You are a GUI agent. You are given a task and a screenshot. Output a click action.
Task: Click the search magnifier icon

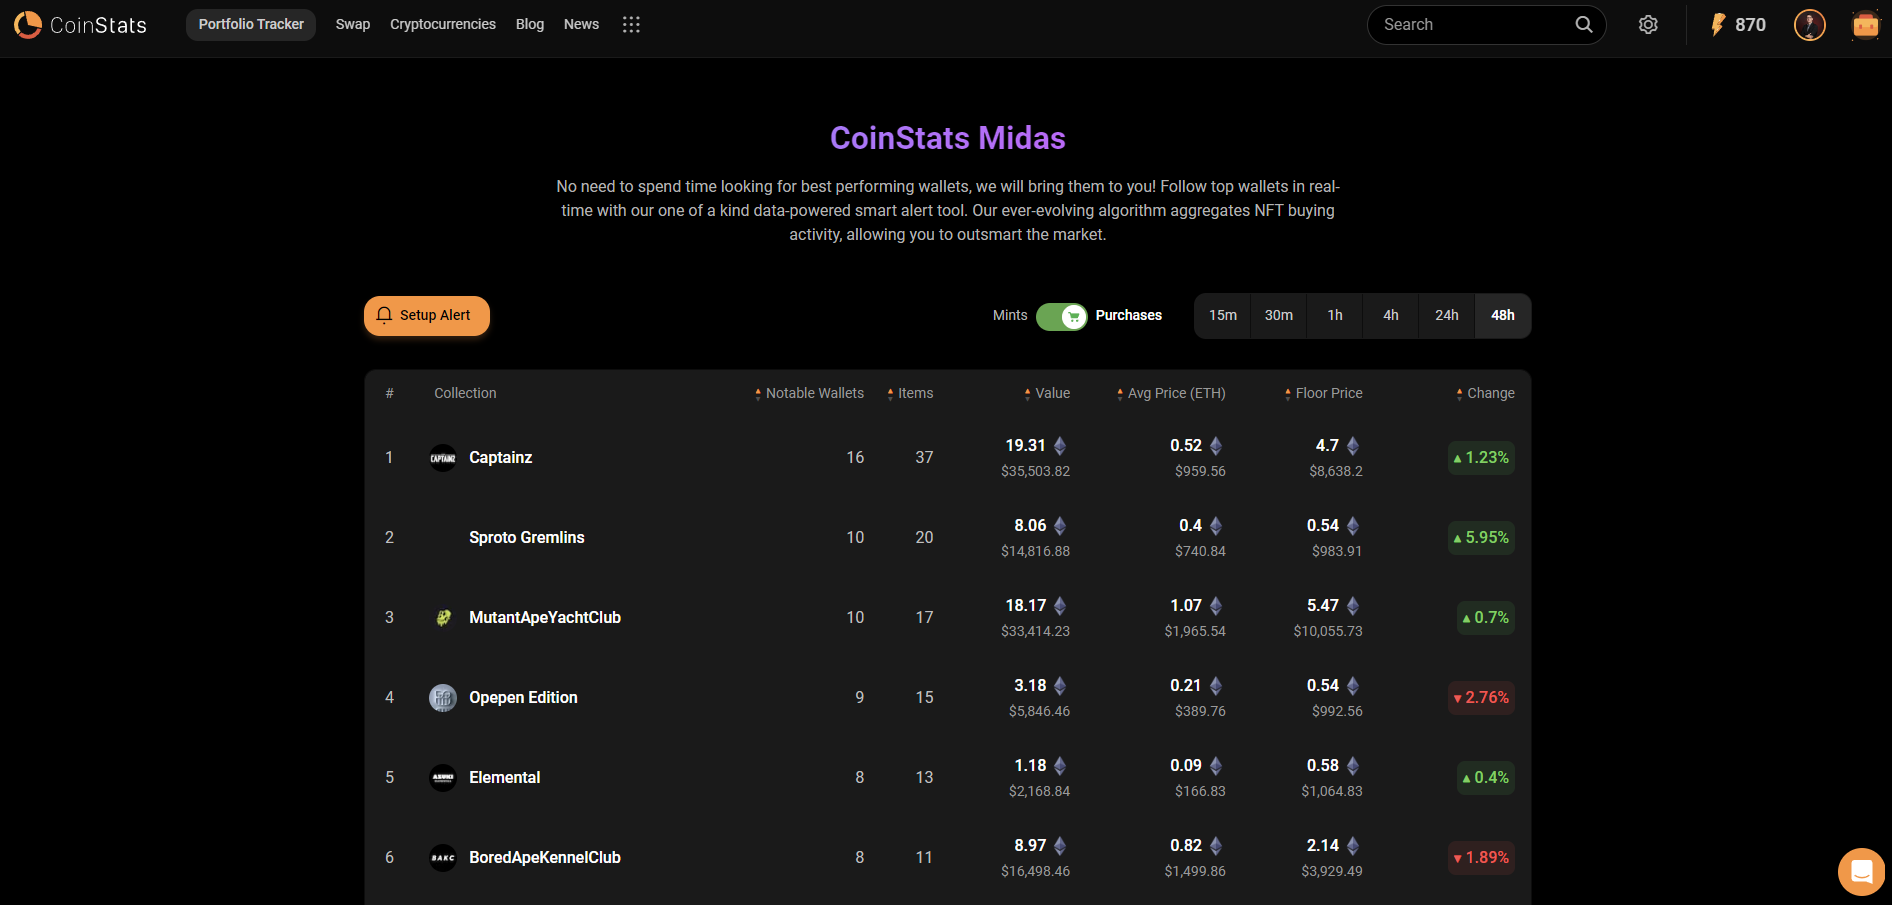tap(1583, 24)
